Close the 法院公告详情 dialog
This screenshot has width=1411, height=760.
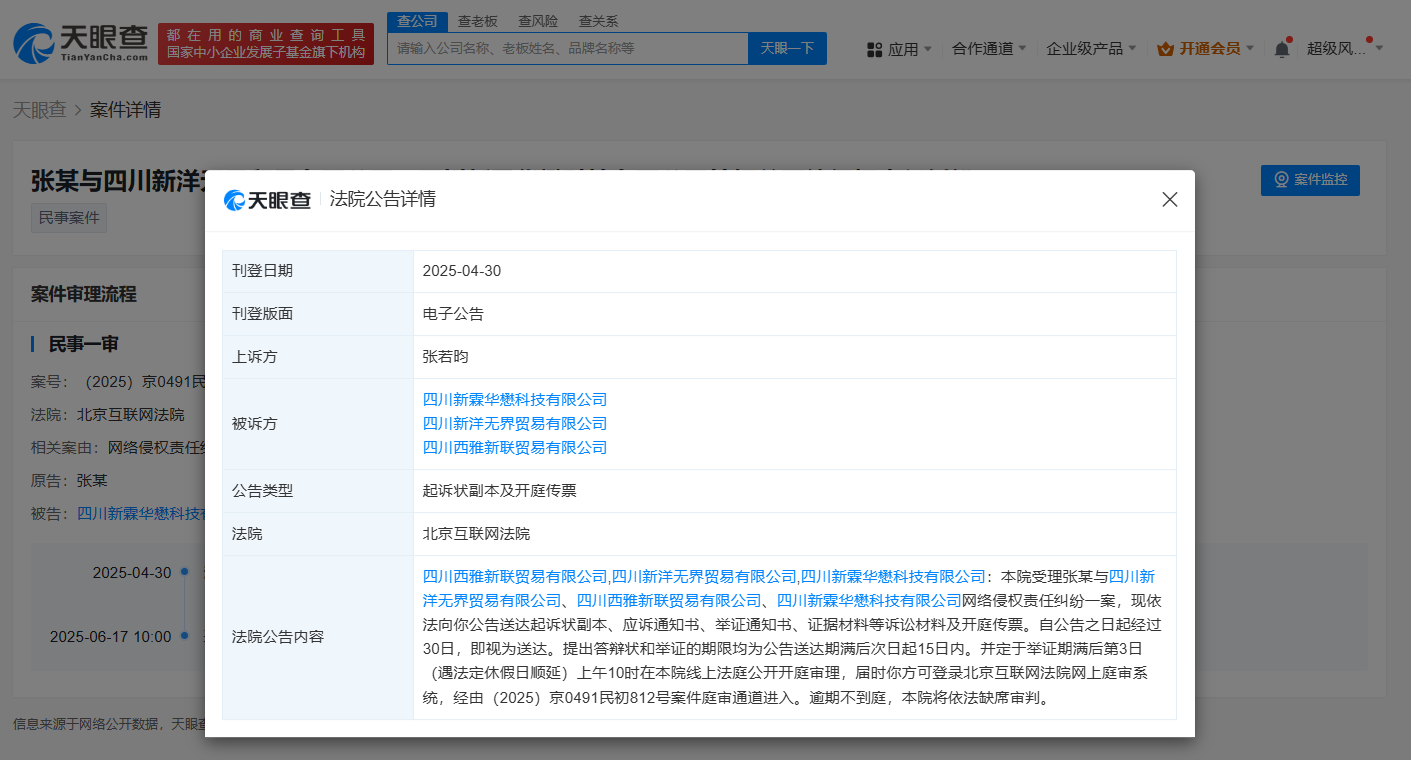[1169, 199]
